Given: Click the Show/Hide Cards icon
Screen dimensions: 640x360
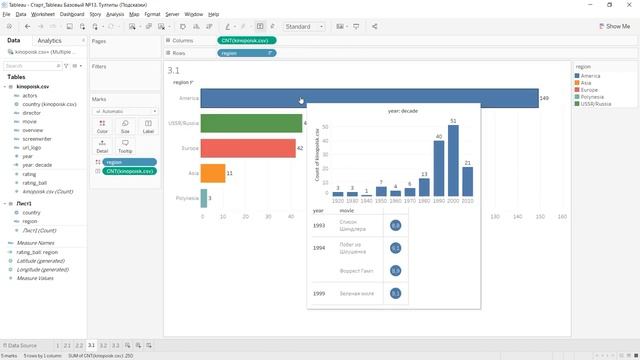Looking at the screenshot, I should coord(340,27).
